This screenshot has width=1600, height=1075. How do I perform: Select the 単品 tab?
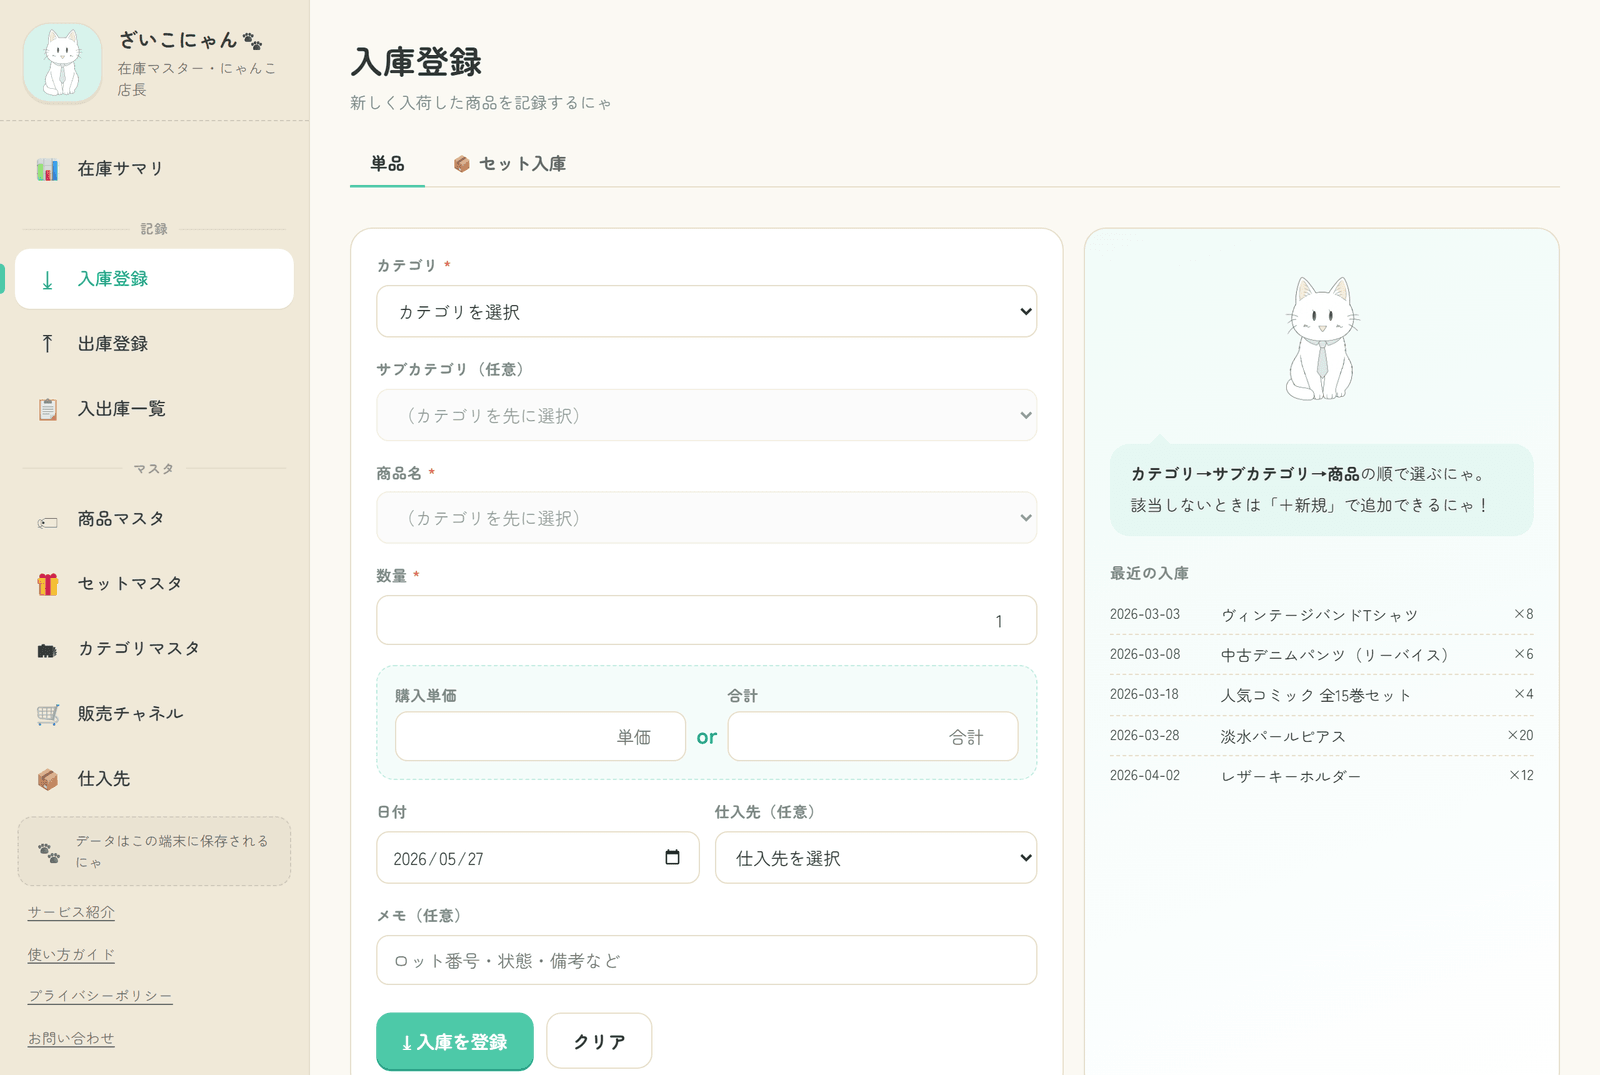(x=387, y=164)
